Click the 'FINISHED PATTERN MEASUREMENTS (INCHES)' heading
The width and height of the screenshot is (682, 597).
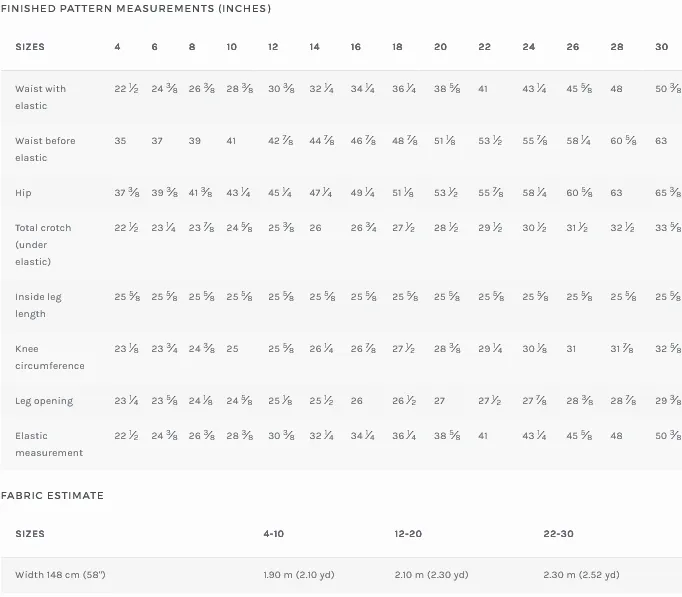click(135, 9)
